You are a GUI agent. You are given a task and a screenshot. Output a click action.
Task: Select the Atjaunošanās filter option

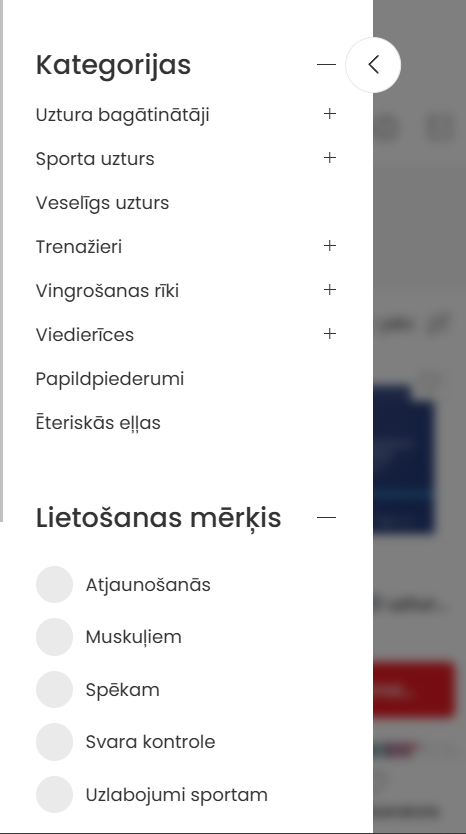tap(123, 585)
